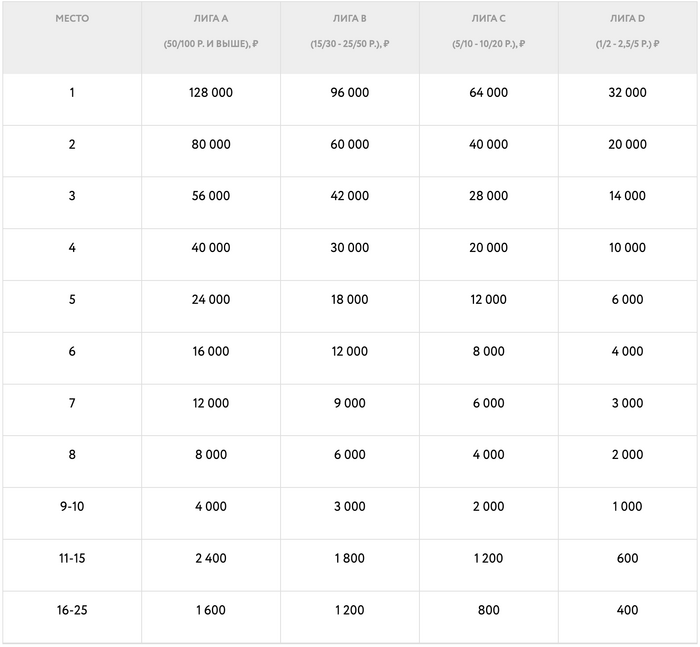
Task: Click the 64 000 cell in Лига C
Action: [488, 93]
